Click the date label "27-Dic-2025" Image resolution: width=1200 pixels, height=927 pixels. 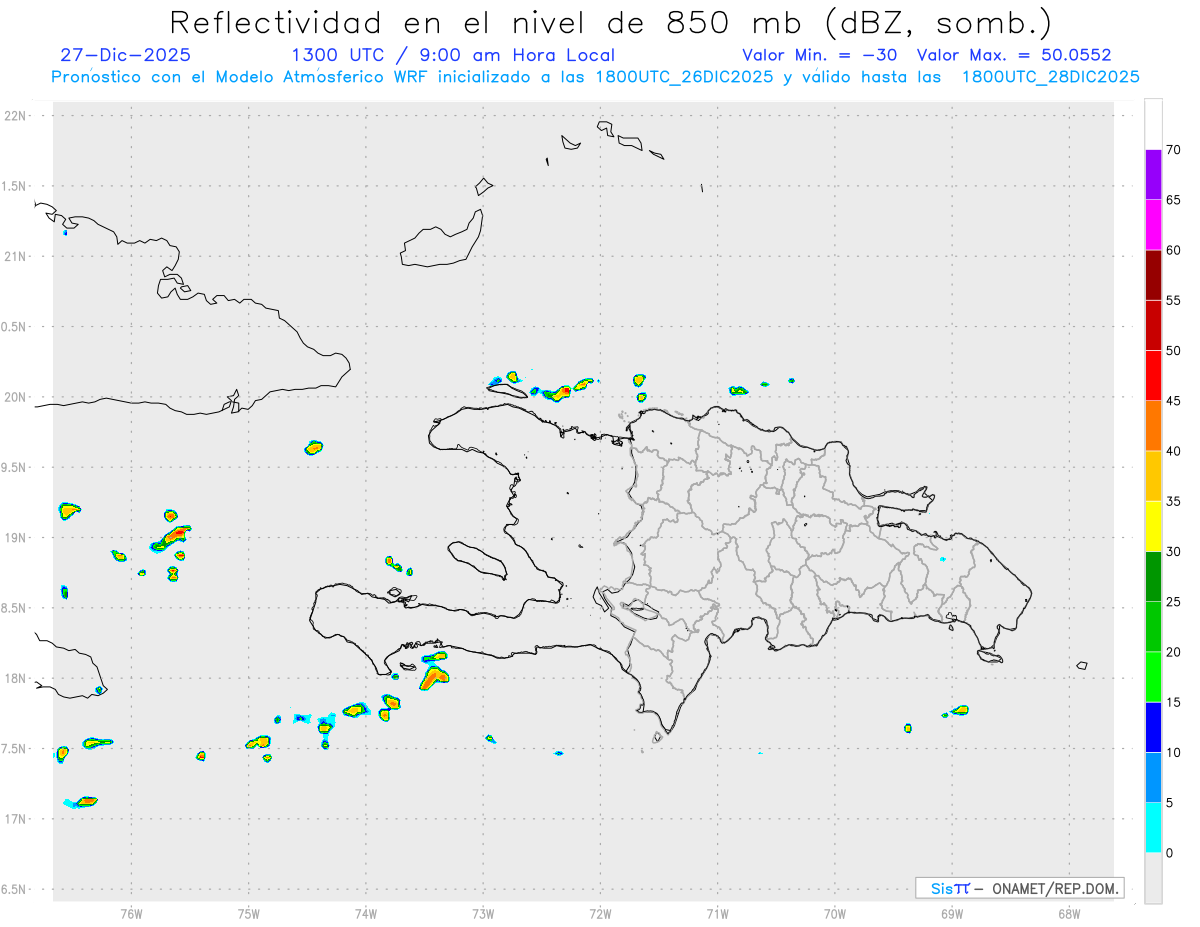point(126,55)
